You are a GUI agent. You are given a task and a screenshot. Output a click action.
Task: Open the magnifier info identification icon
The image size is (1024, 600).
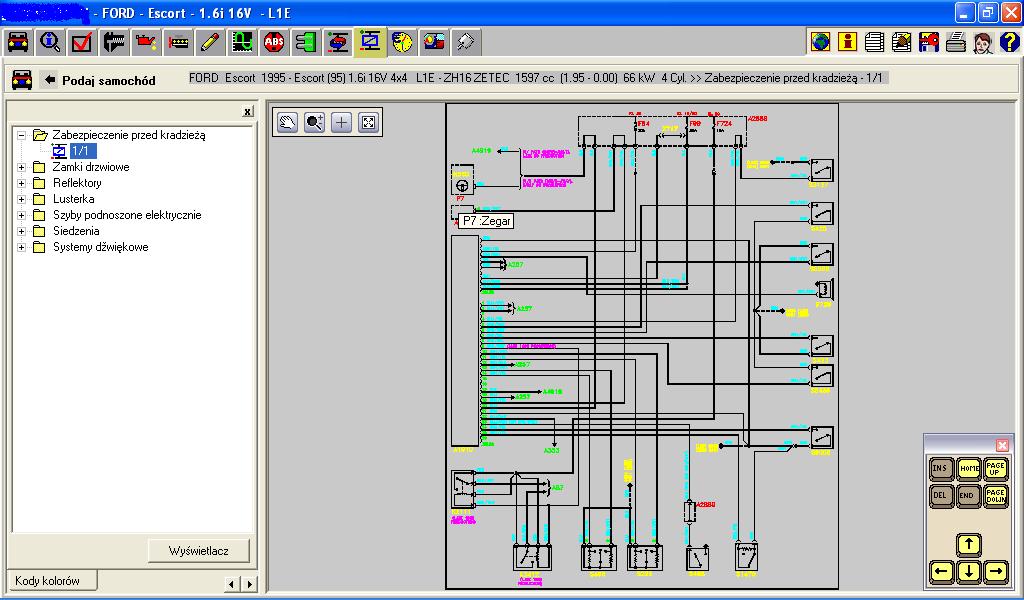(x=50, y=42)
